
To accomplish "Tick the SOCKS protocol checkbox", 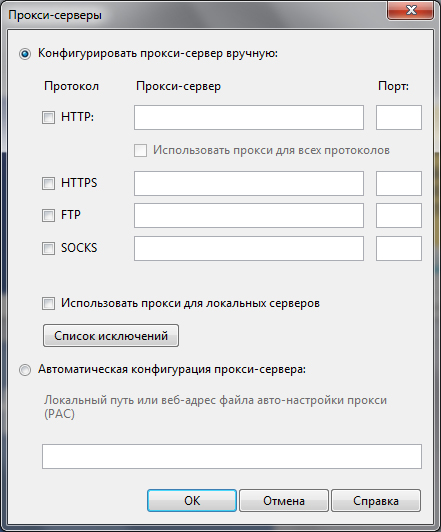I will click(48, 248).
